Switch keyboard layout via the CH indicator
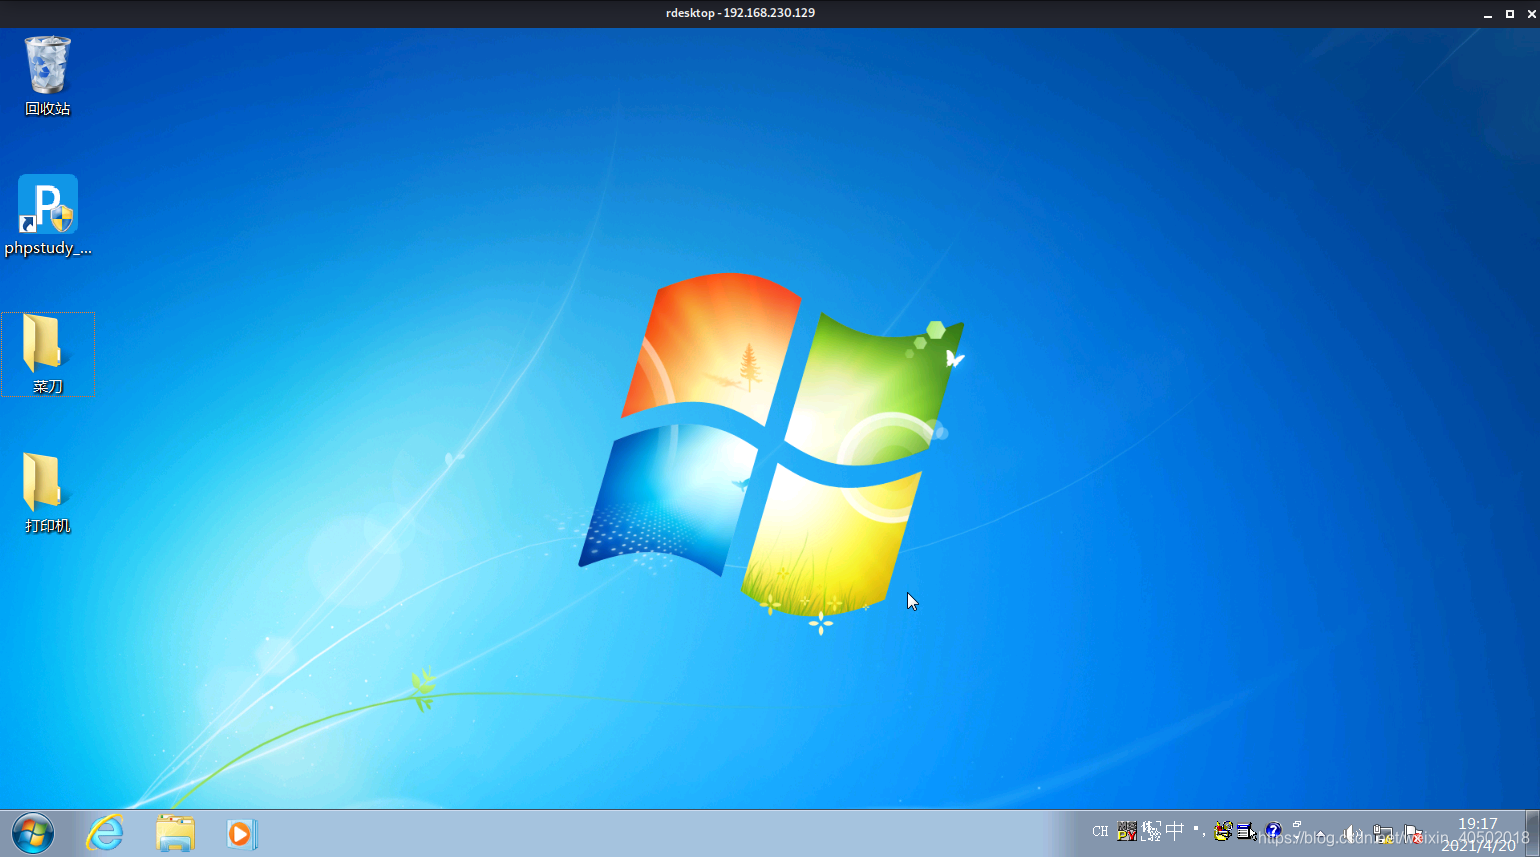 [1101, 831]
